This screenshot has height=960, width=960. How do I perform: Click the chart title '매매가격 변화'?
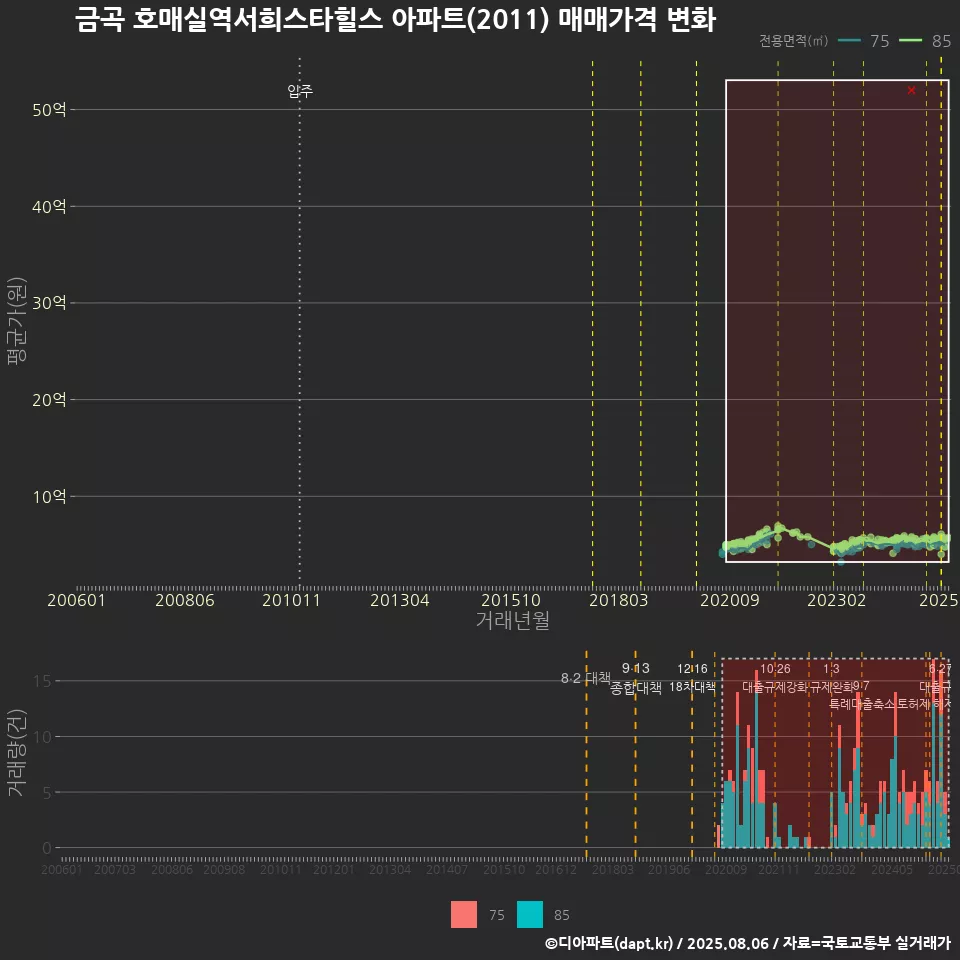[637, 20]
